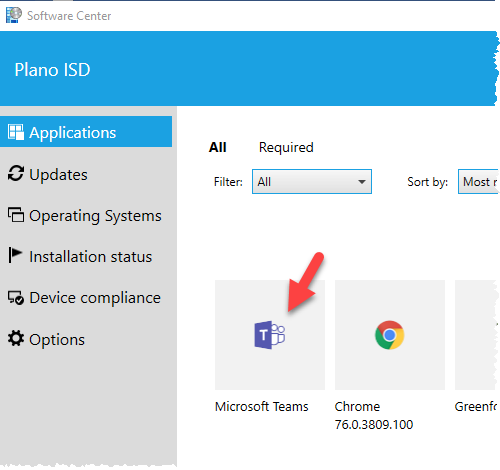Screen dimensions: 500x470
Task: Click the Plano ISD header text
Action: click(x=52, y=70)
